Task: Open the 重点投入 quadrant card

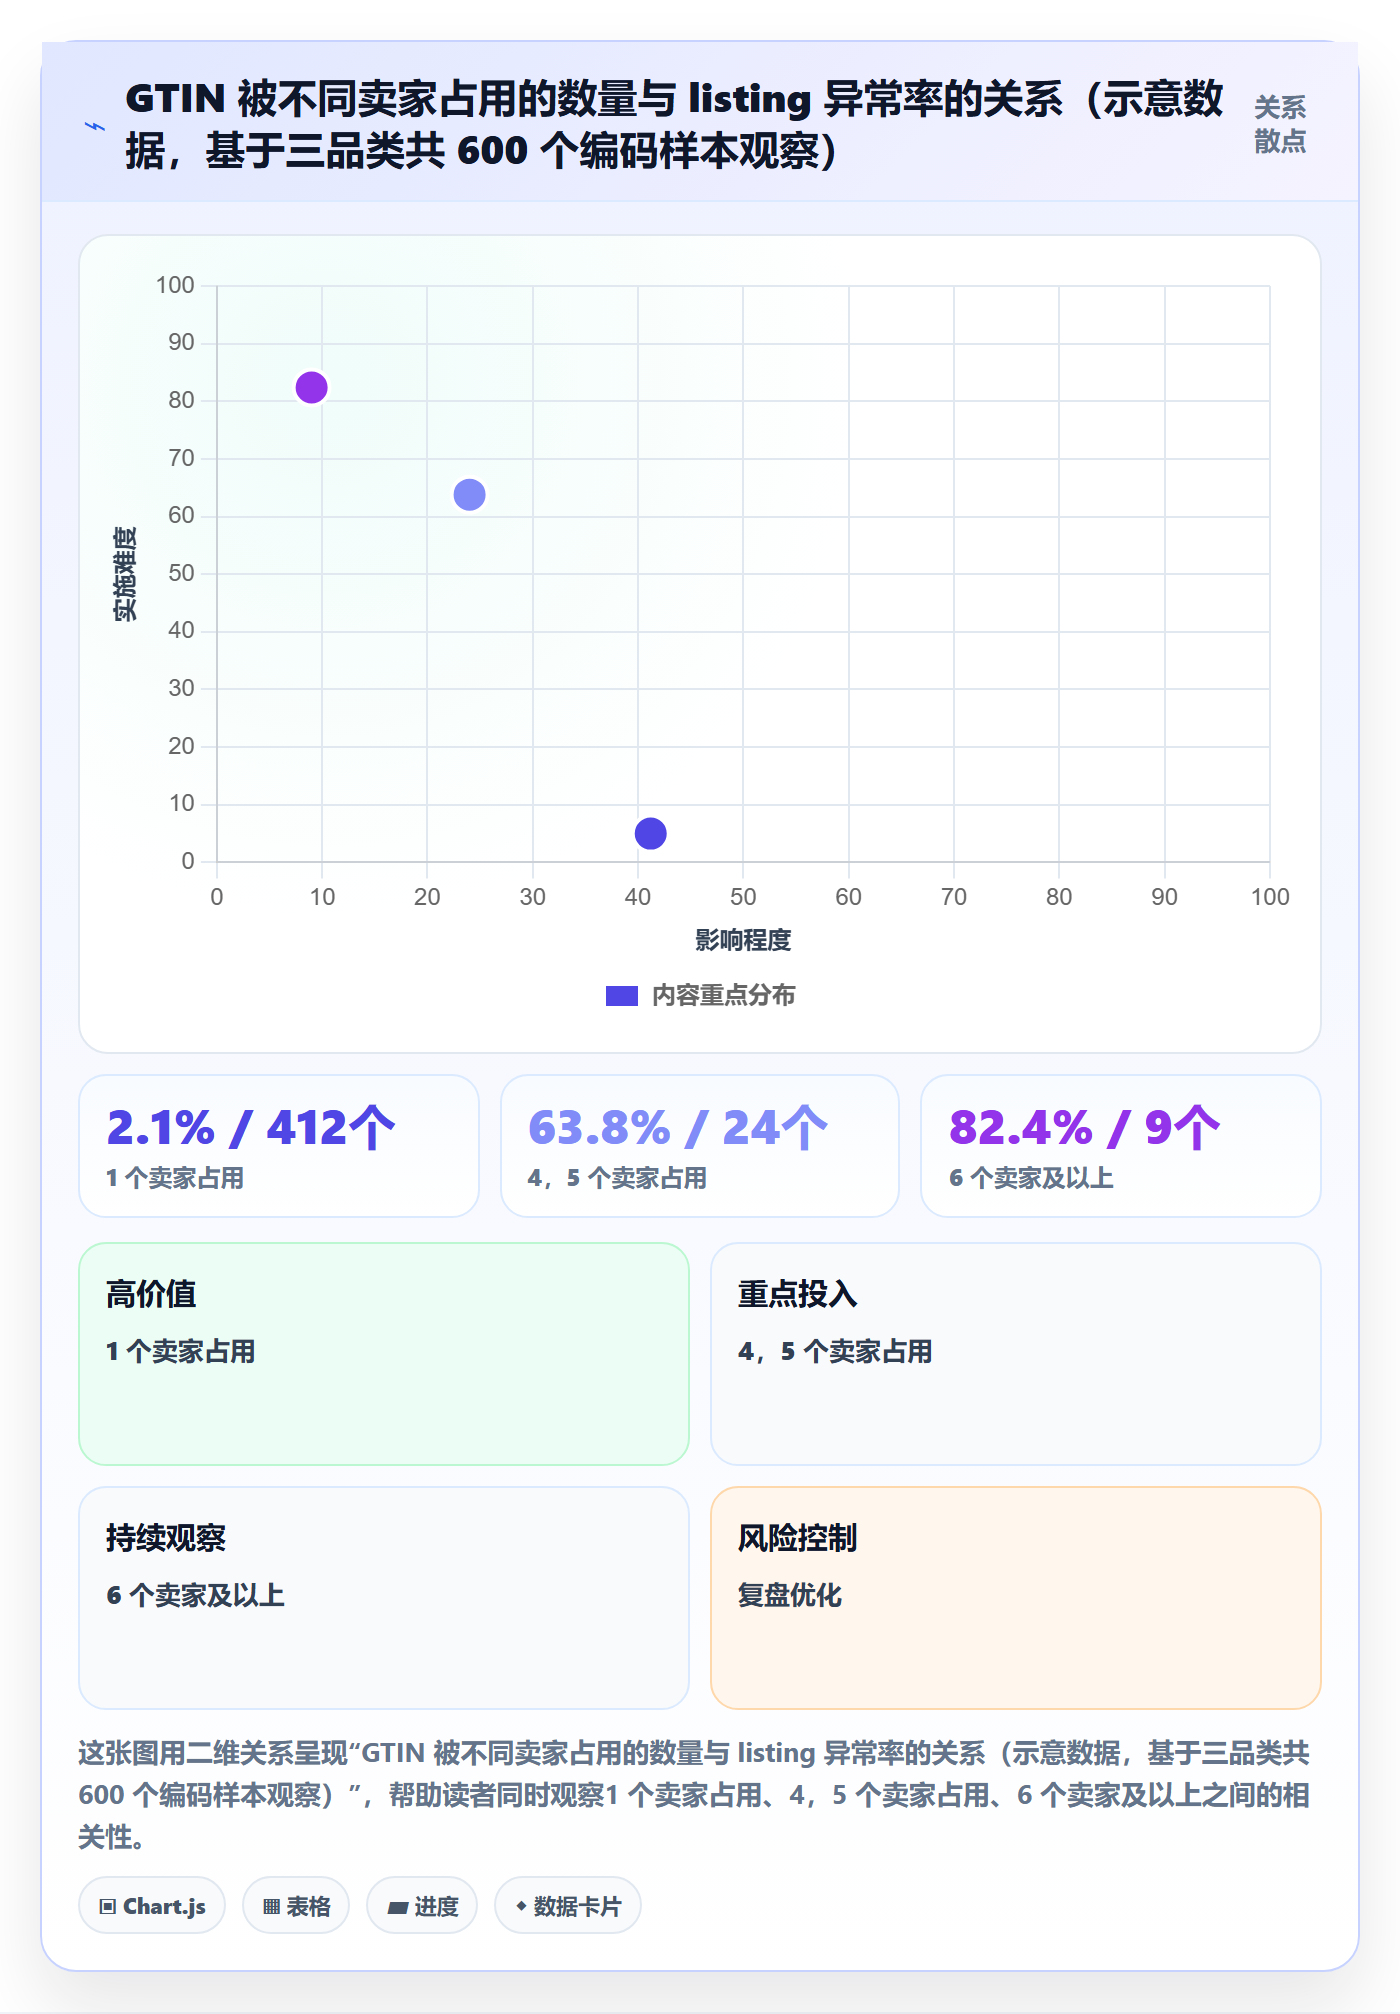Action: [1016, 1354]
